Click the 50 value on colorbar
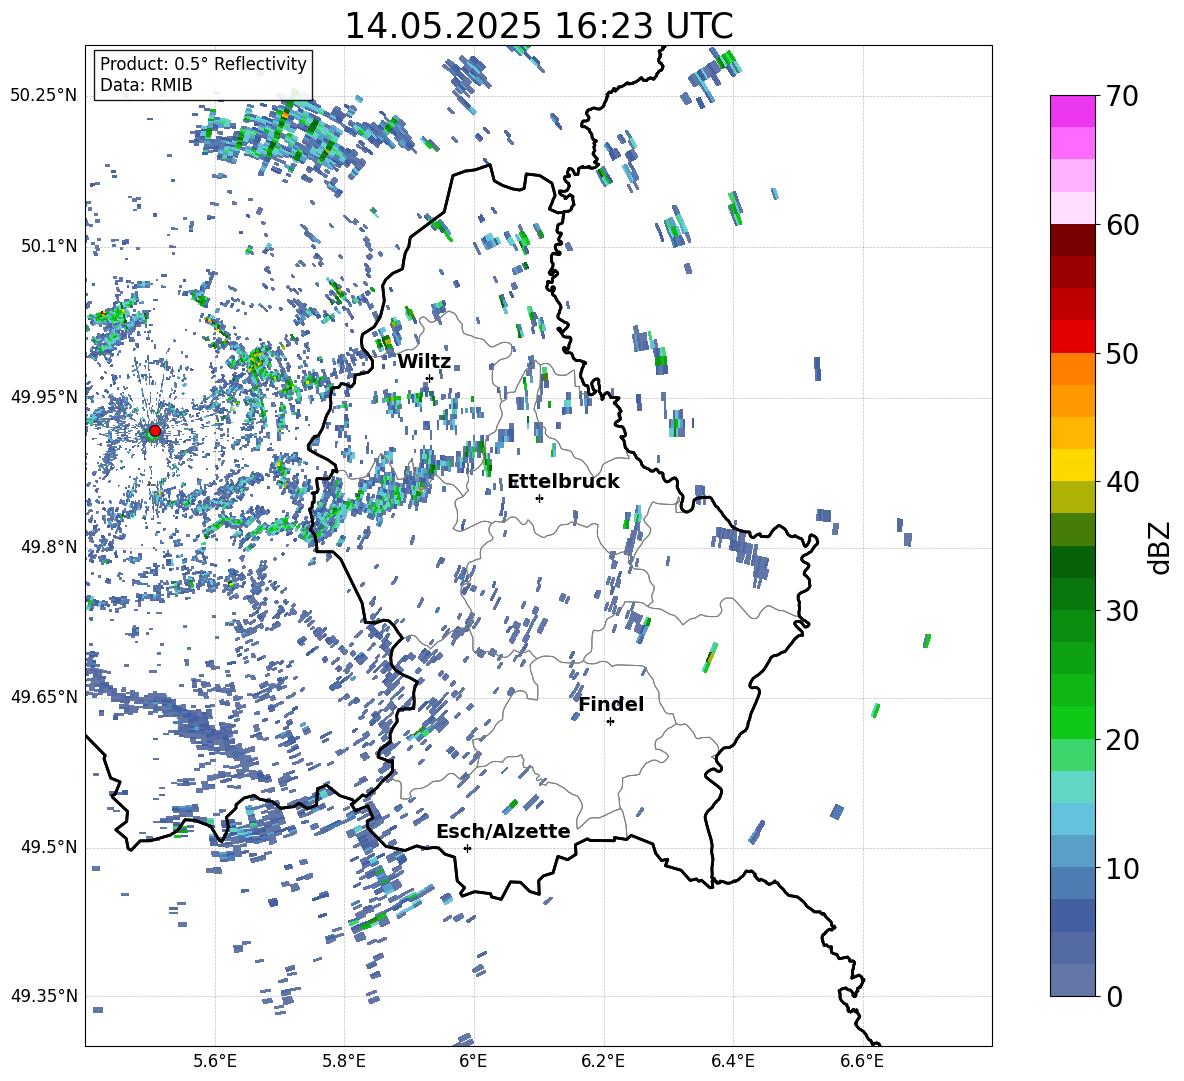The width and height of the screenshot is (1184, 1081). [1121, 354]
